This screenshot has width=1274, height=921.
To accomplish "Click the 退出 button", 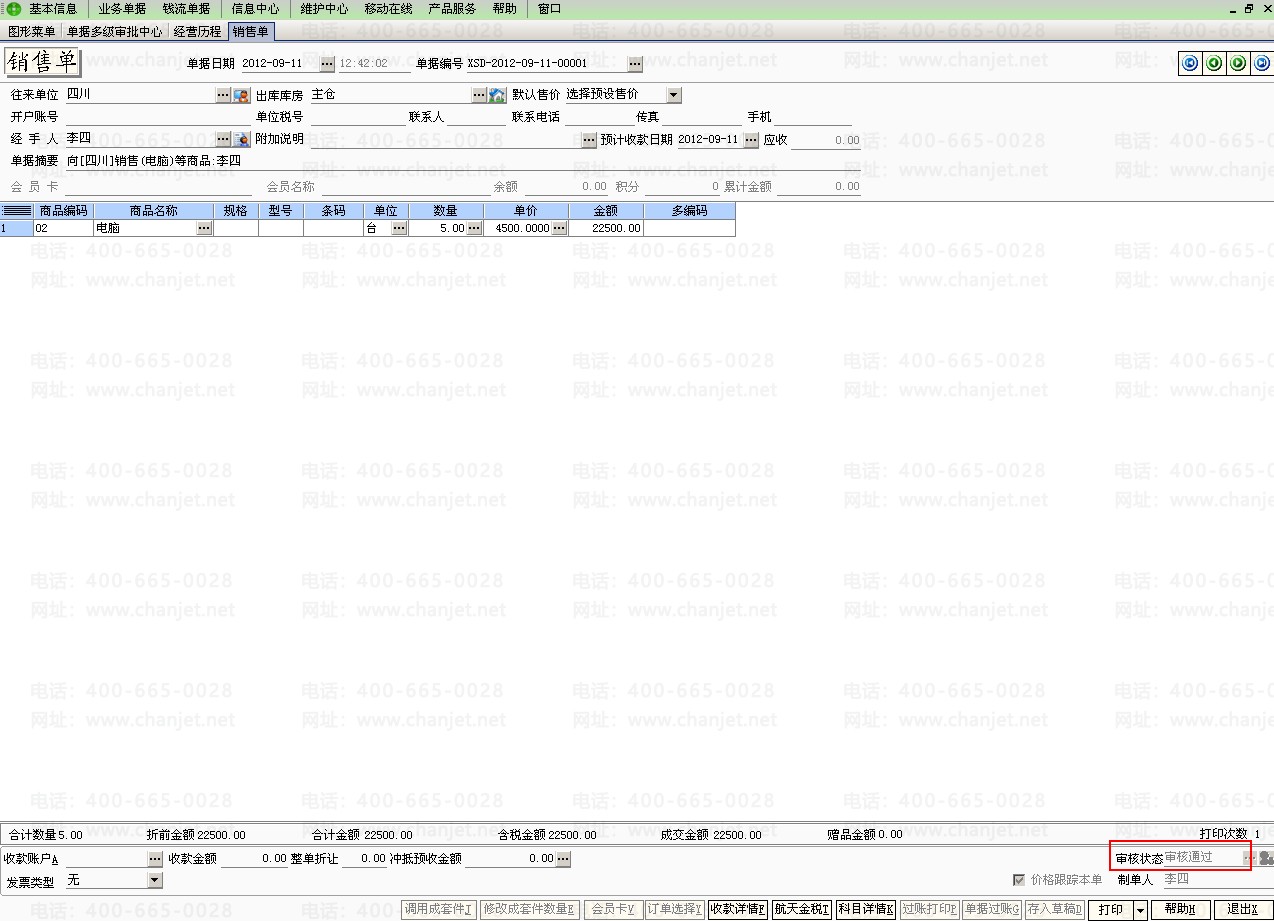I will pos(1242,909).
